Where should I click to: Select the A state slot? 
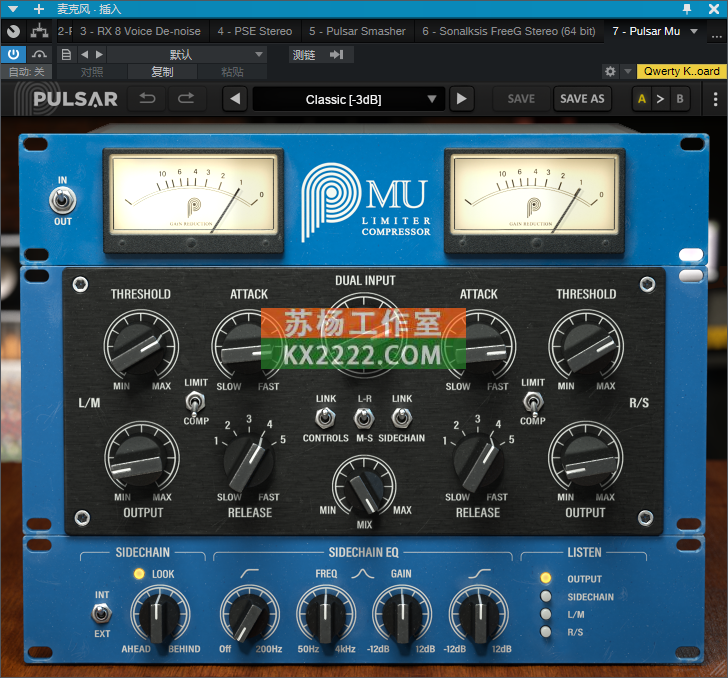tap(642, 98)
